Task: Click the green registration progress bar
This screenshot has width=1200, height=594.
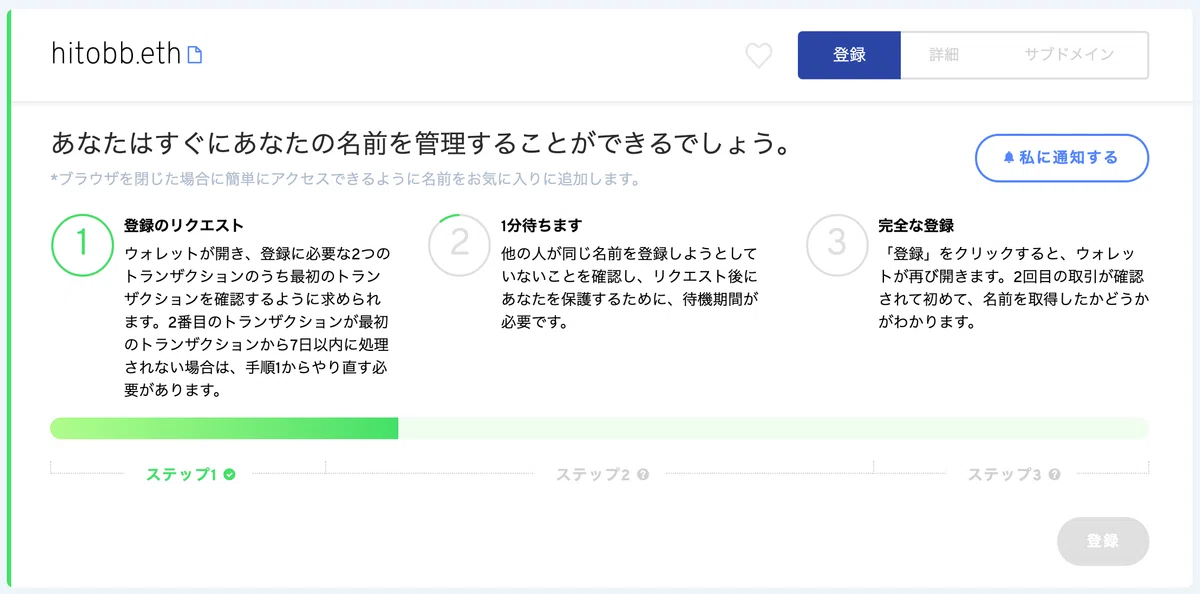Action: 224,428
